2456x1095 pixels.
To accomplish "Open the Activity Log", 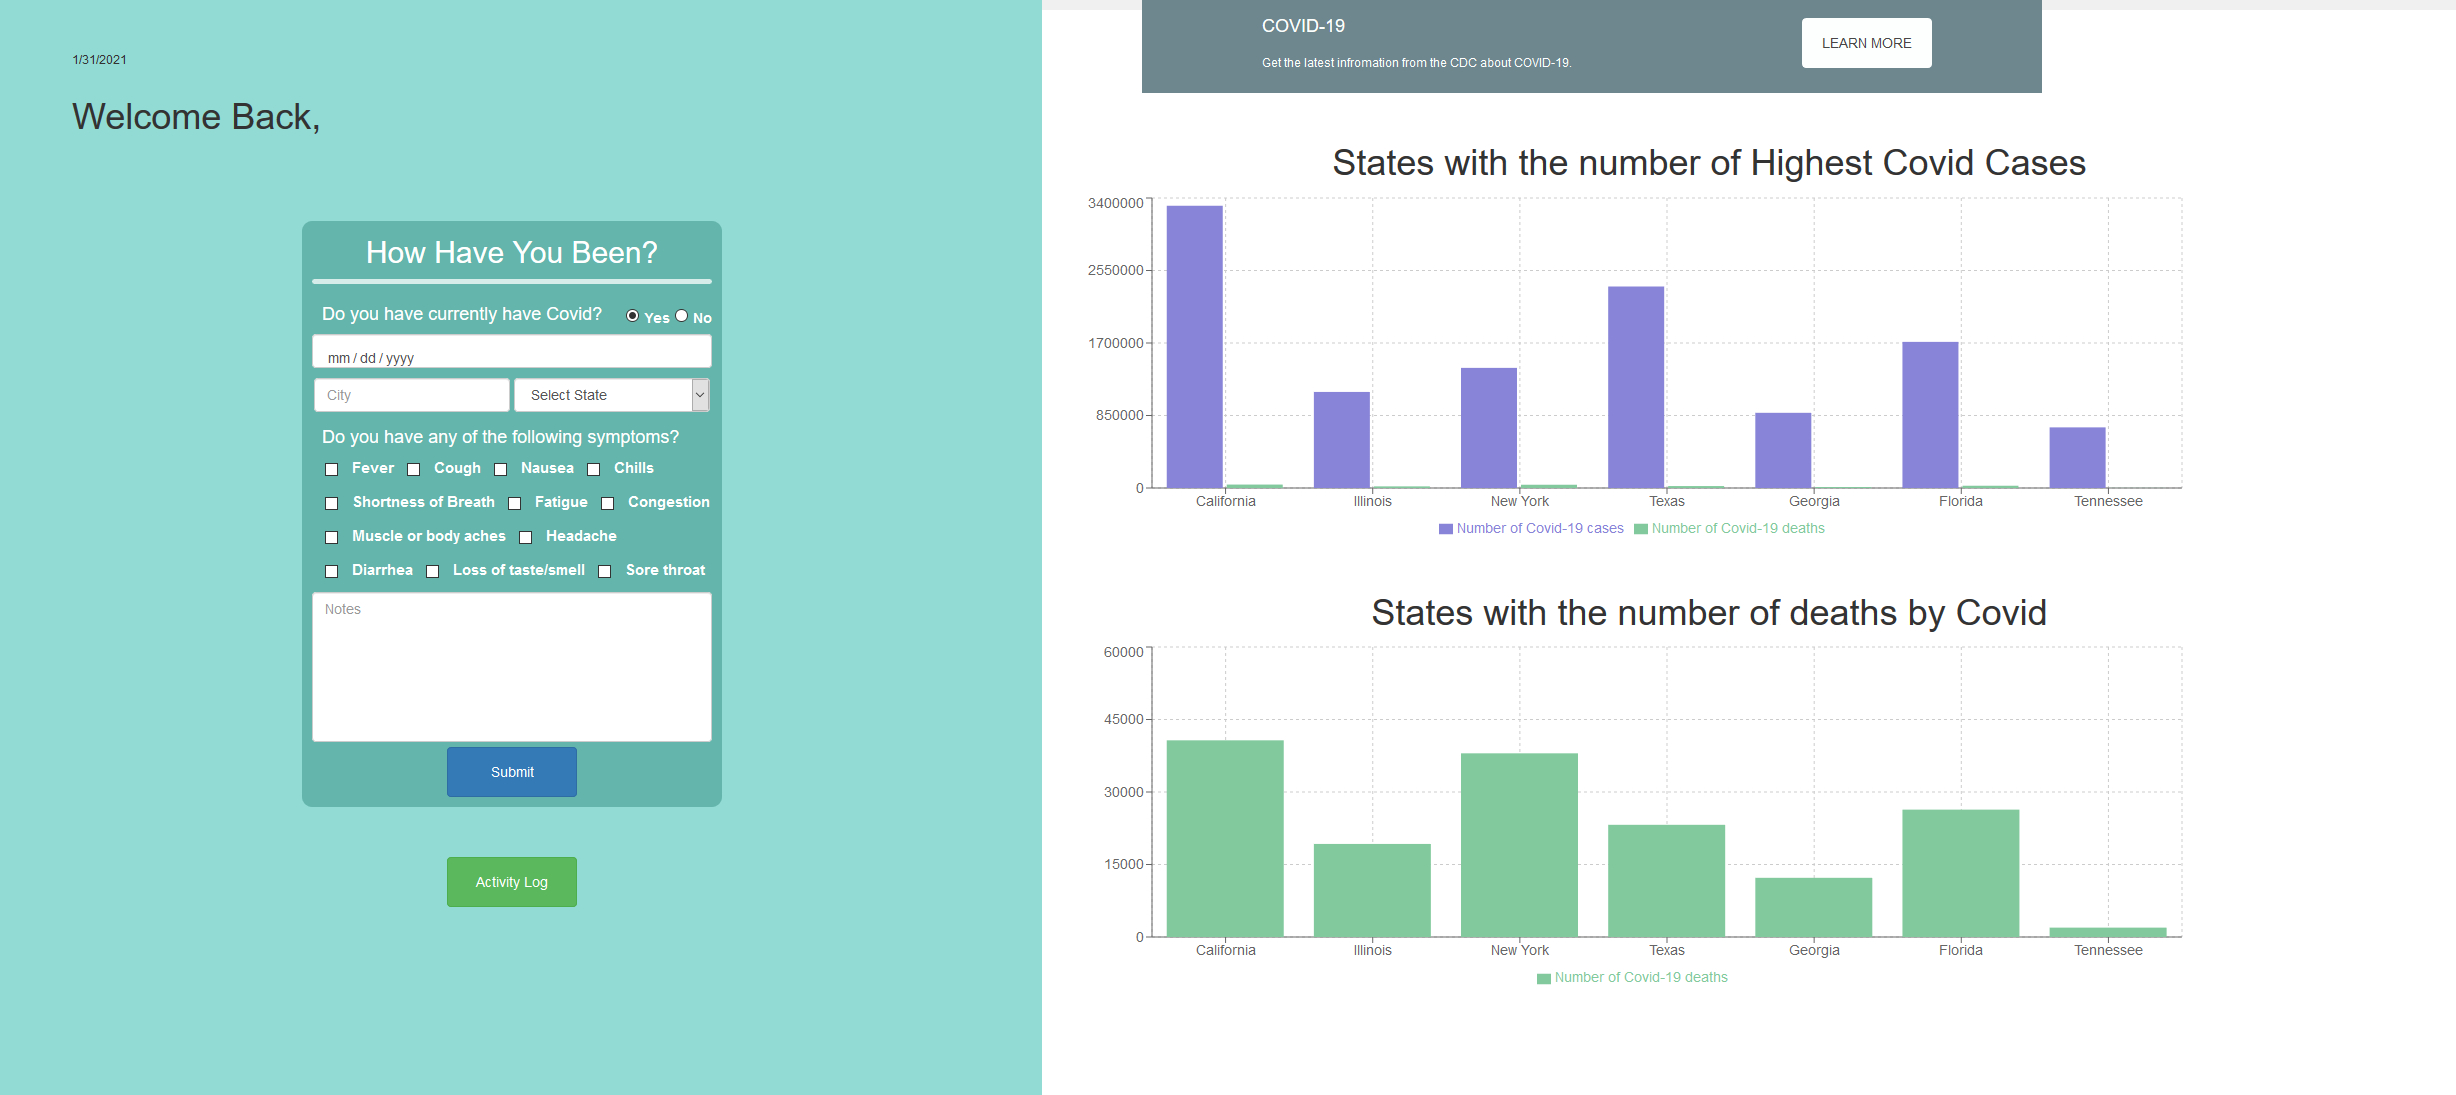I will pos(511,882).
